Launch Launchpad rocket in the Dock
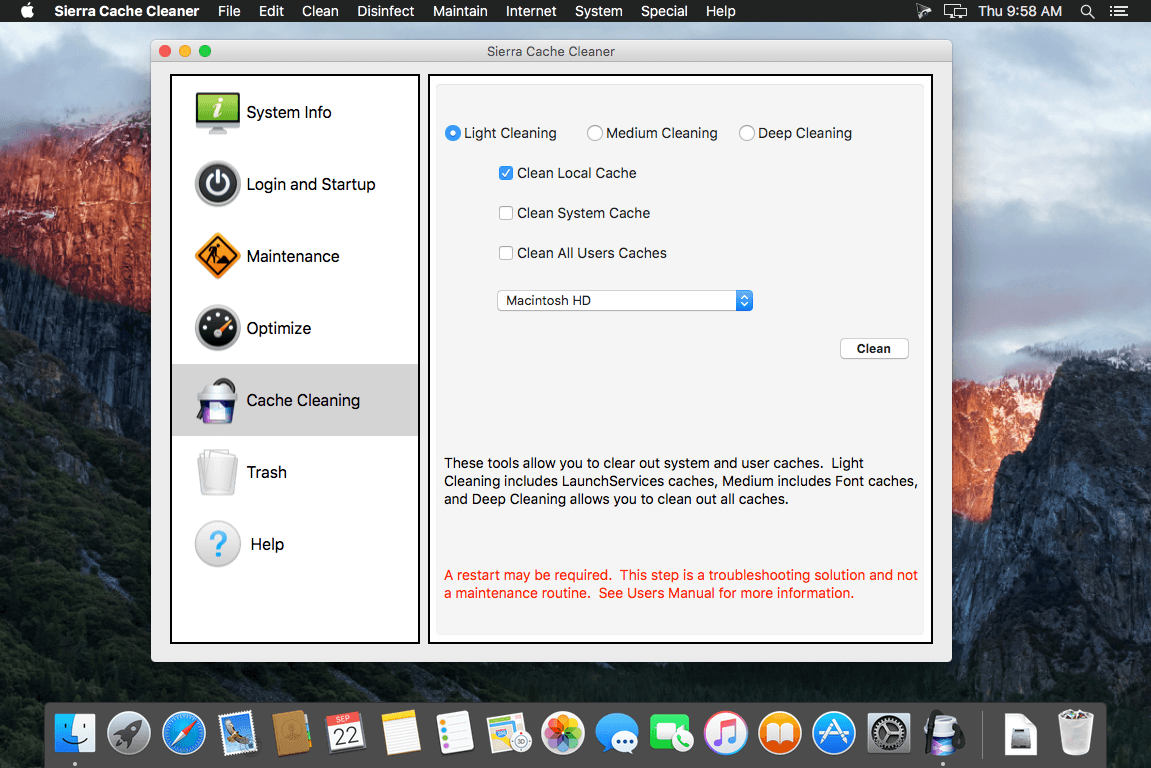The height and width of the screenshot is (768, 1151). click(129, 733)
